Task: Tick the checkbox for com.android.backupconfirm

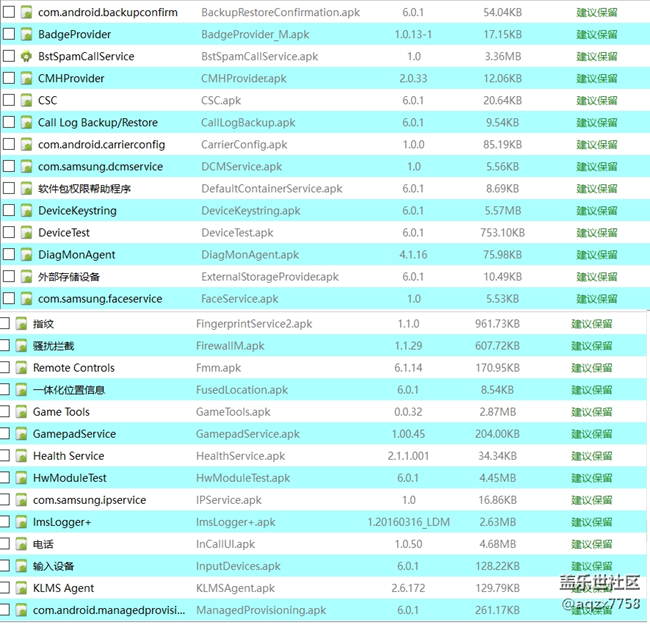Action: pos(9,12)
